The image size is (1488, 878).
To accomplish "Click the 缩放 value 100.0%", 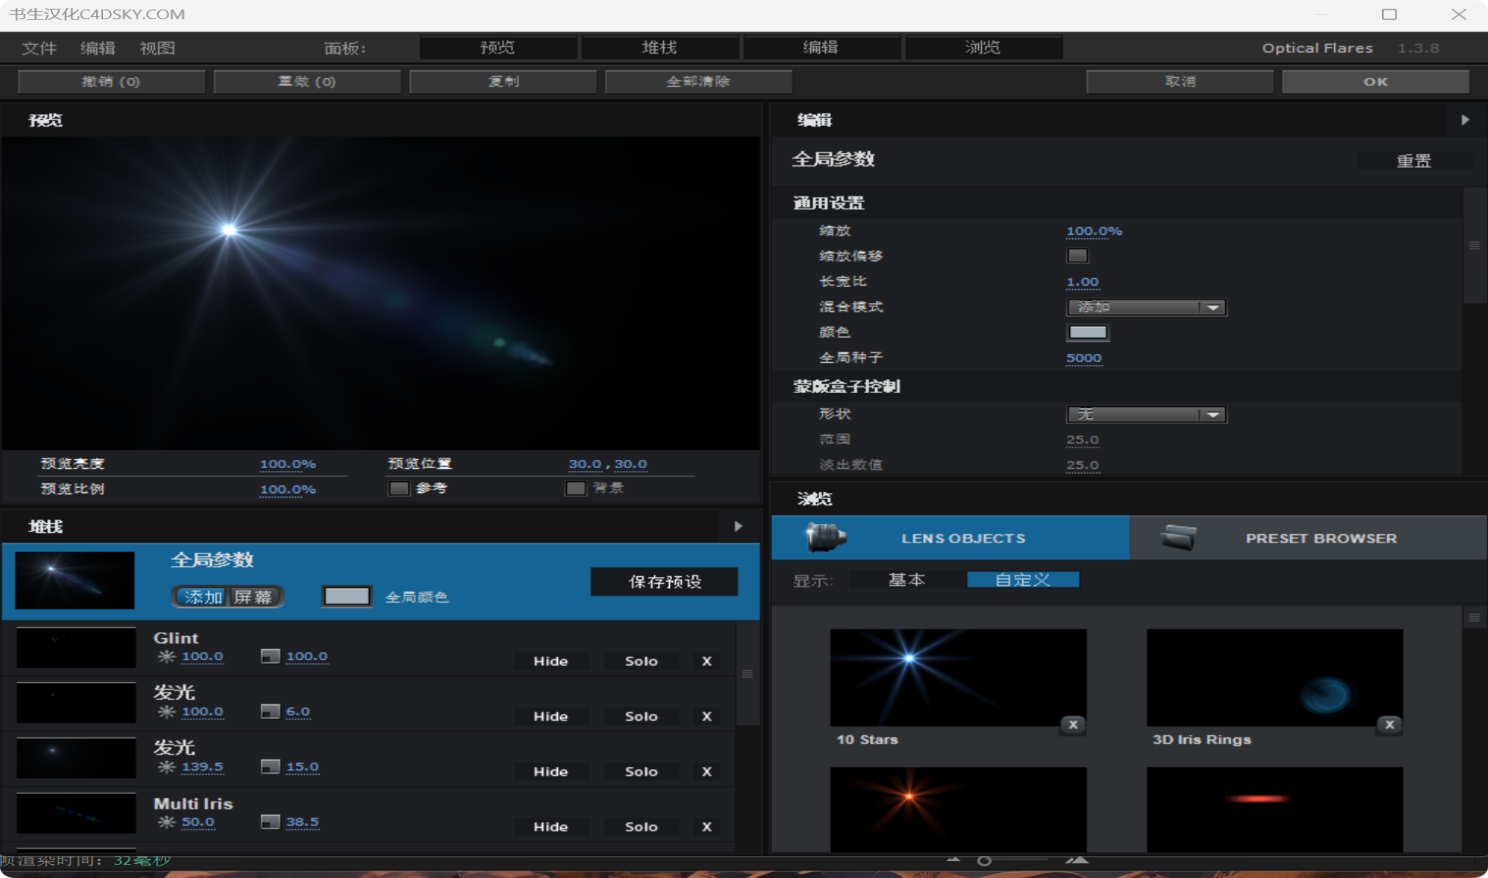I will [1094, 231].
